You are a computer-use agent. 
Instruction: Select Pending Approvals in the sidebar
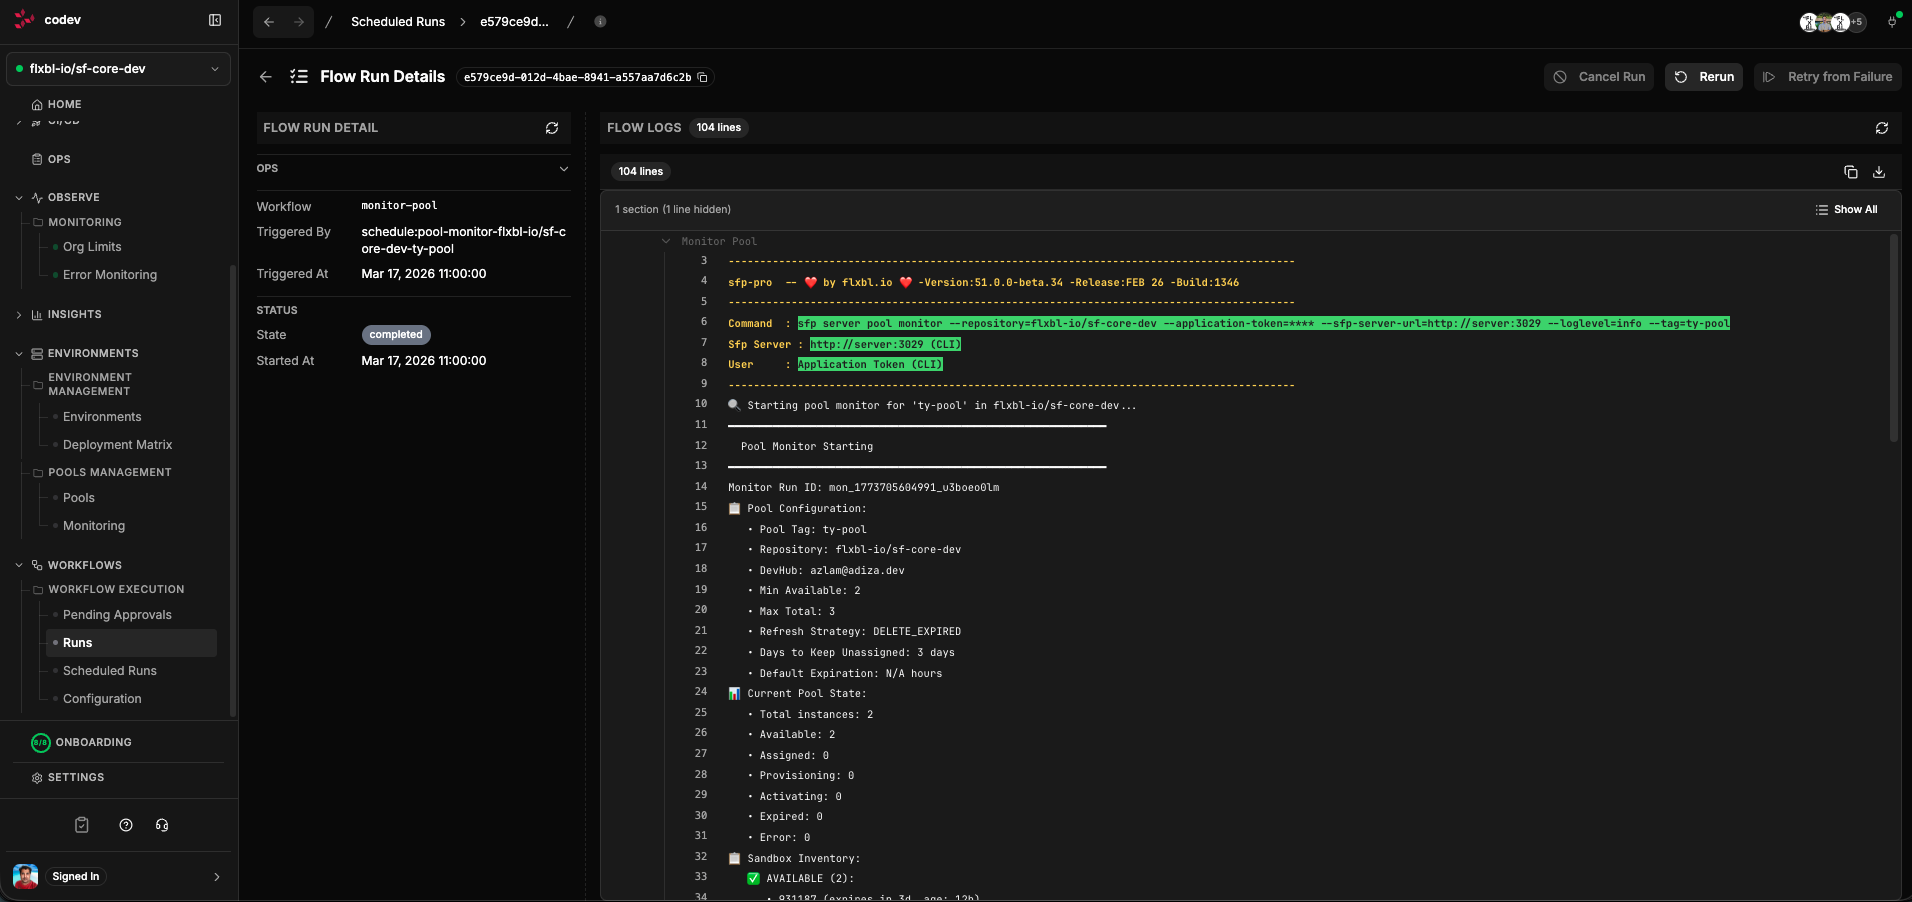[x=117, y=615]
